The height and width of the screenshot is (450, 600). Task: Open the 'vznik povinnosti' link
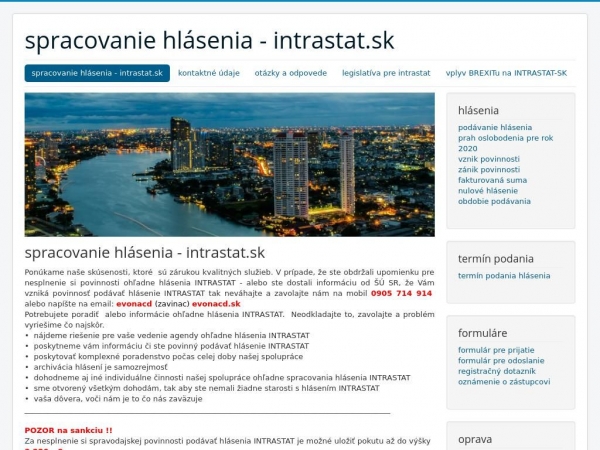(x=489, y=159)
